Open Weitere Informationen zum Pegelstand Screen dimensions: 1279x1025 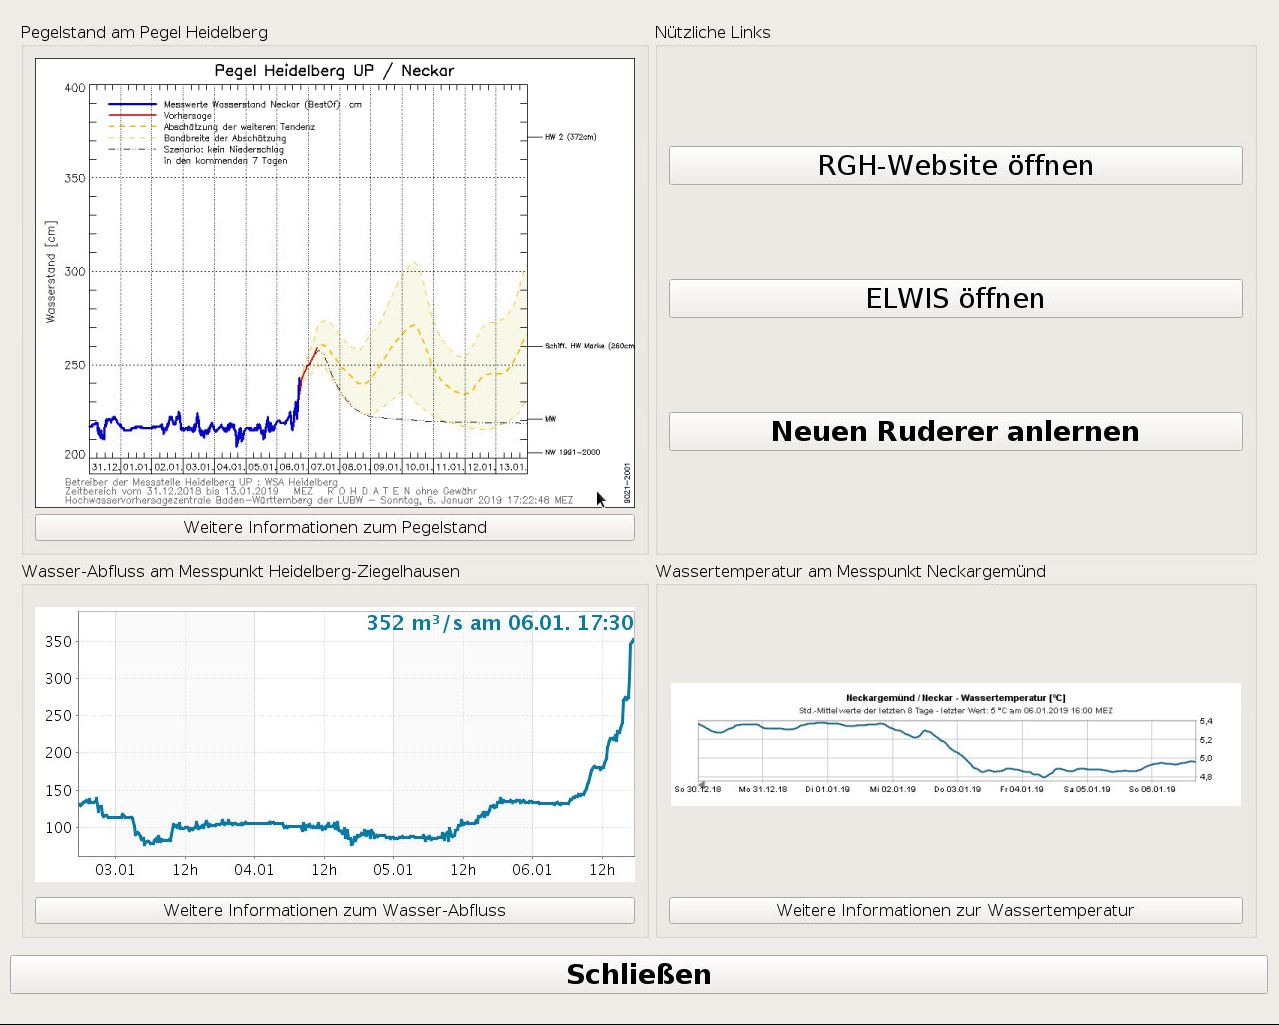click(x=335, y=527)
